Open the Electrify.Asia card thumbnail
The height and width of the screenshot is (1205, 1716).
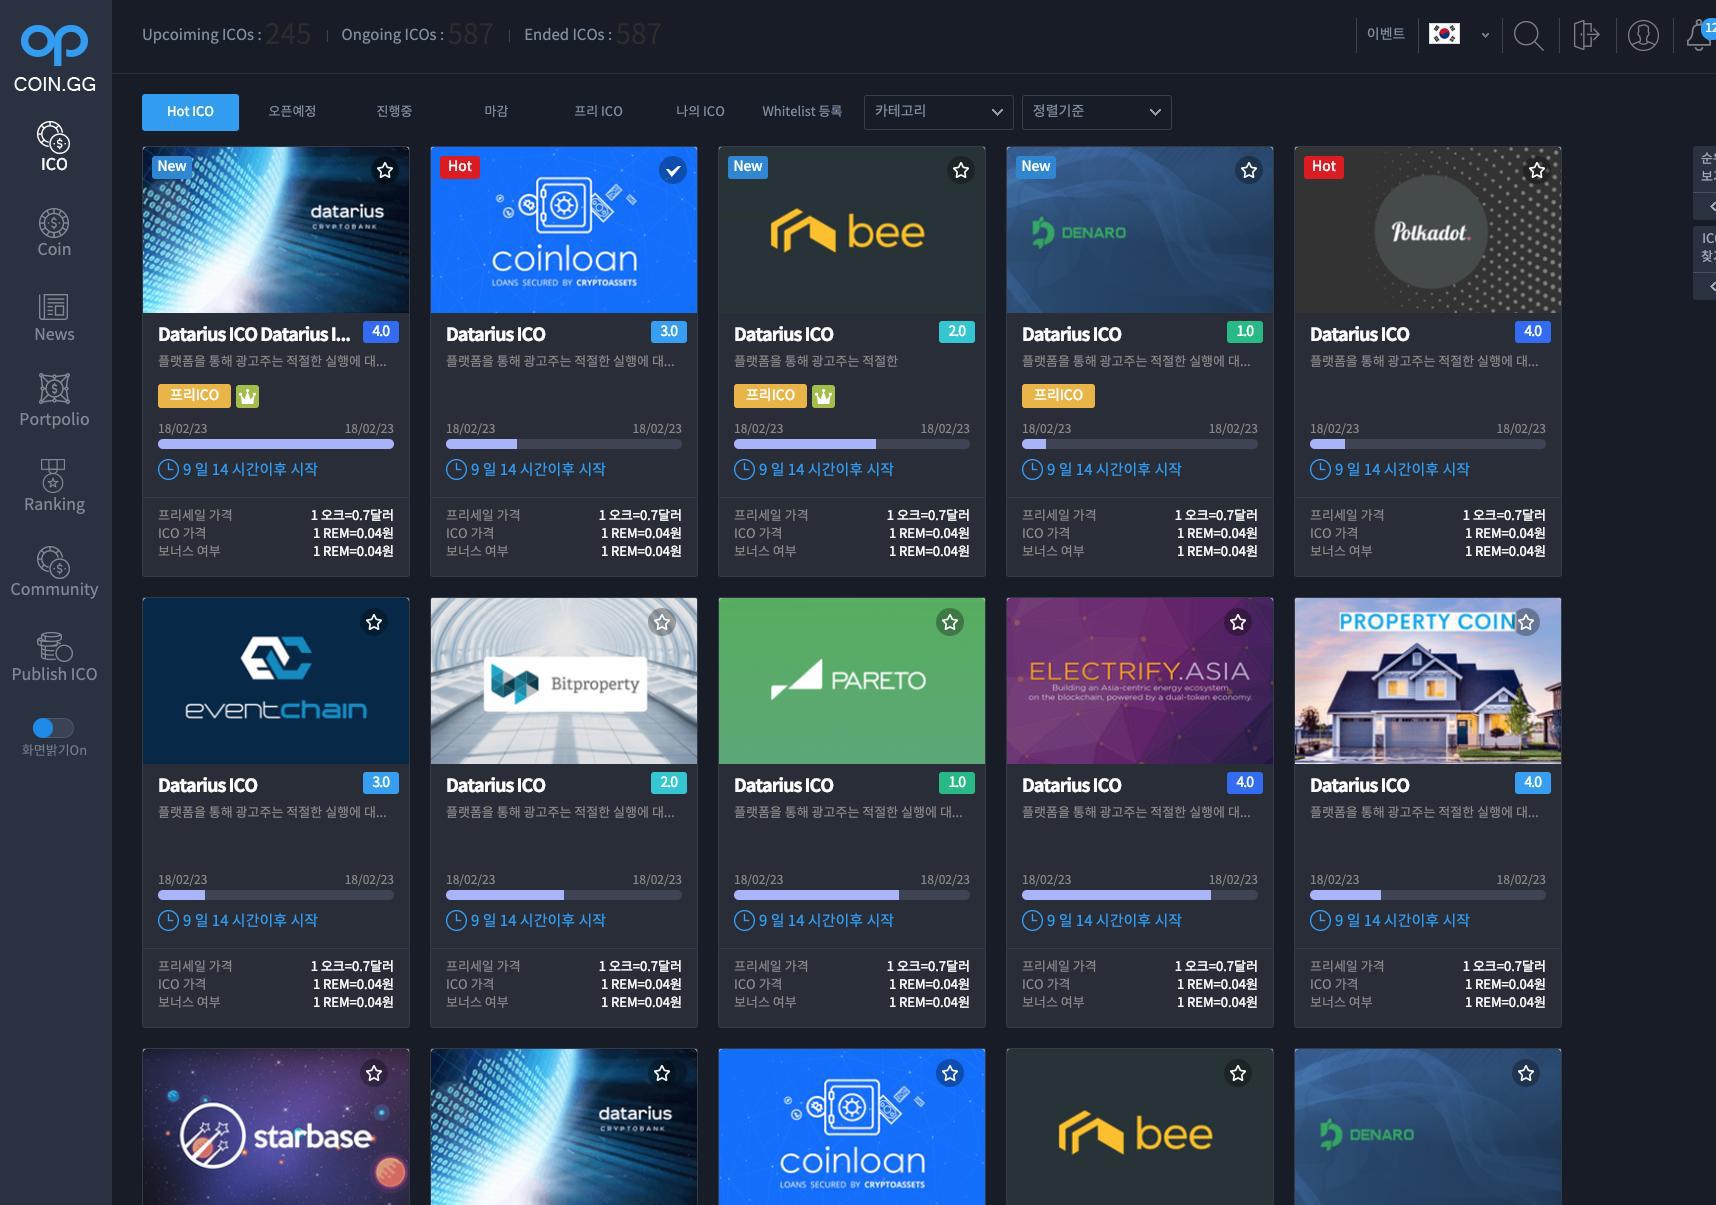point(1140,681)
